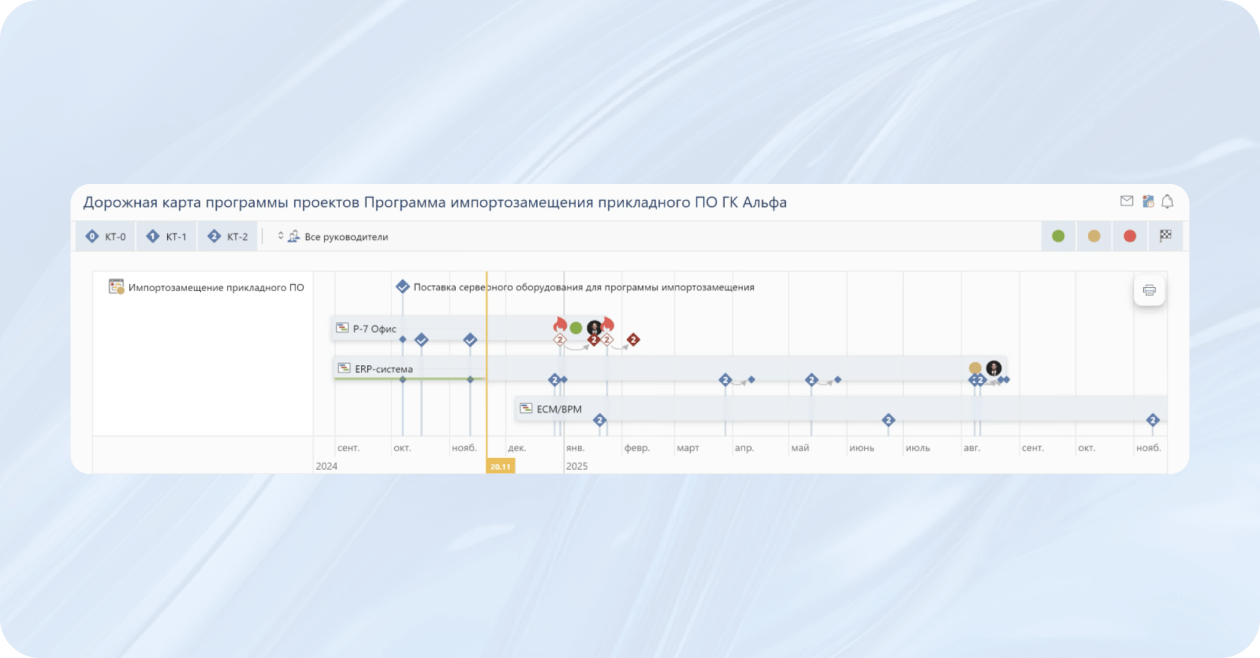Enable the red status filter circle
Viewport: 1260px width, 658px height.
pyautogui.click(x=1130, y=236)
